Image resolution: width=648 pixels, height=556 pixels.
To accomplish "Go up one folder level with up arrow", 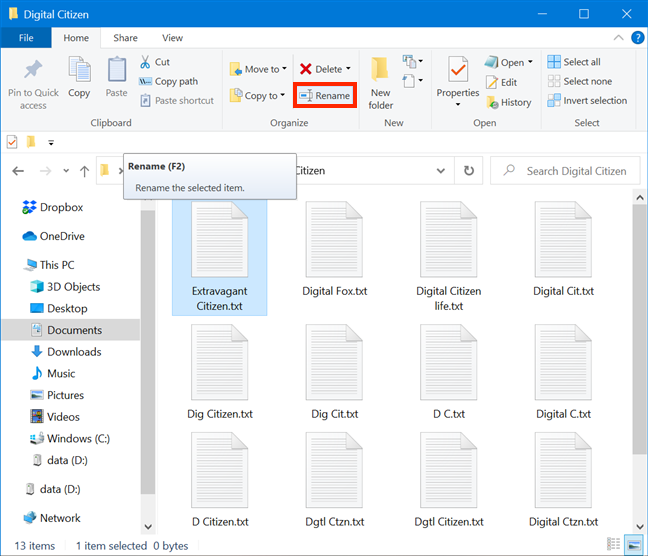I will [84, 171].
